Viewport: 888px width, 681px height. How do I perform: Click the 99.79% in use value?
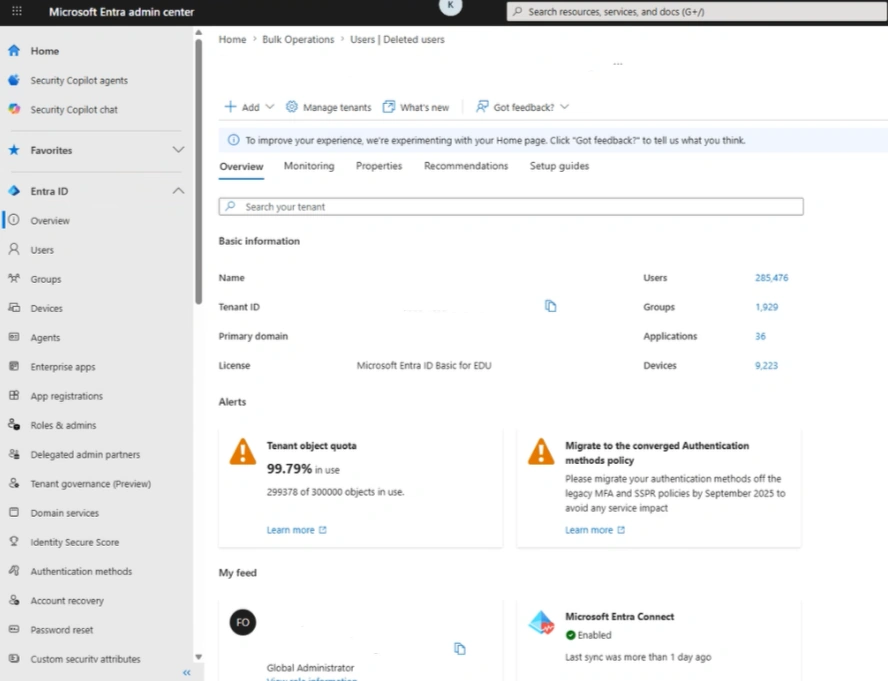(303, 469)
